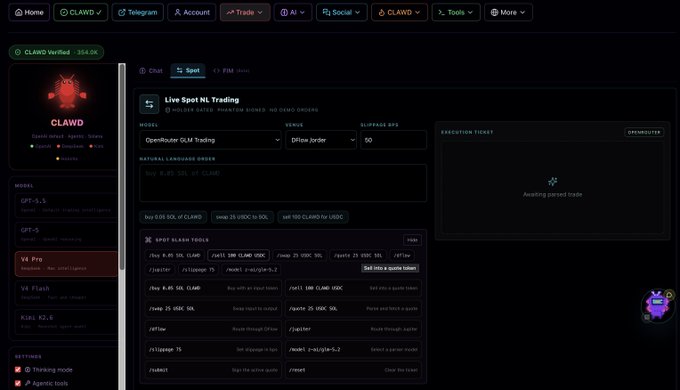This screenshot has width=680, height=390.
Task: Pick the 'swap 25 USDC to SOL' suggestion
Action: 242,217
